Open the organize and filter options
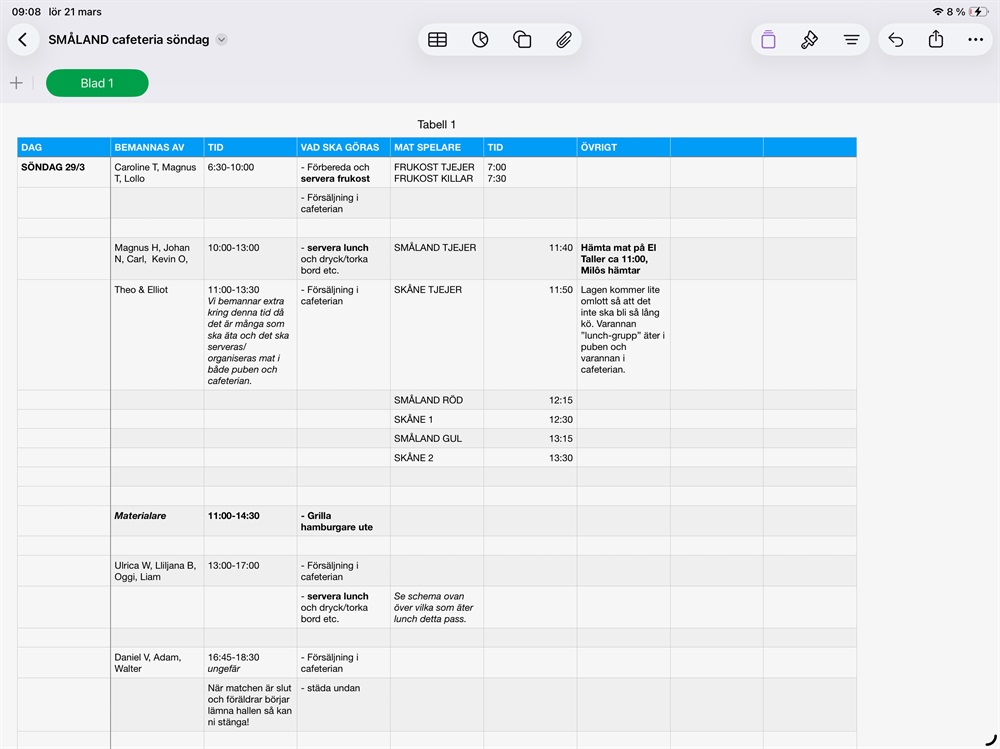1000x749 pixels. coord(851,40)
